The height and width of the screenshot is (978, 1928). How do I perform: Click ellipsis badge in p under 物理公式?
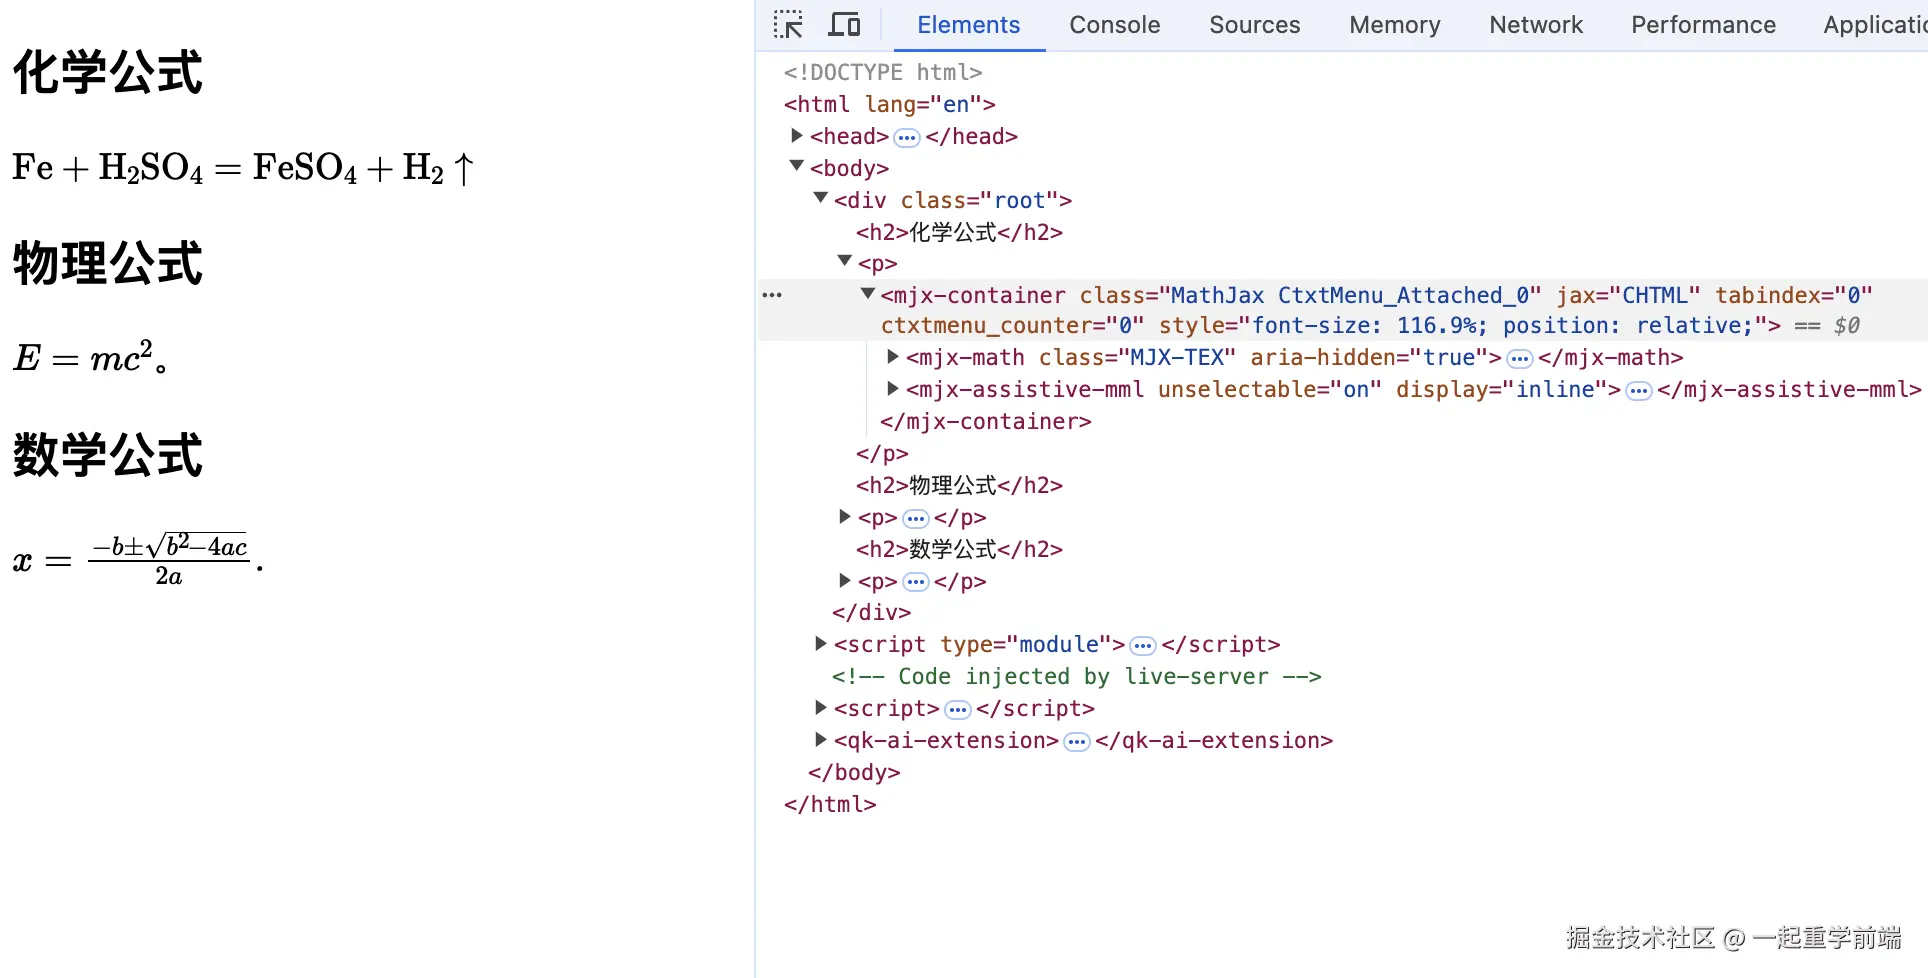[916, 518]
